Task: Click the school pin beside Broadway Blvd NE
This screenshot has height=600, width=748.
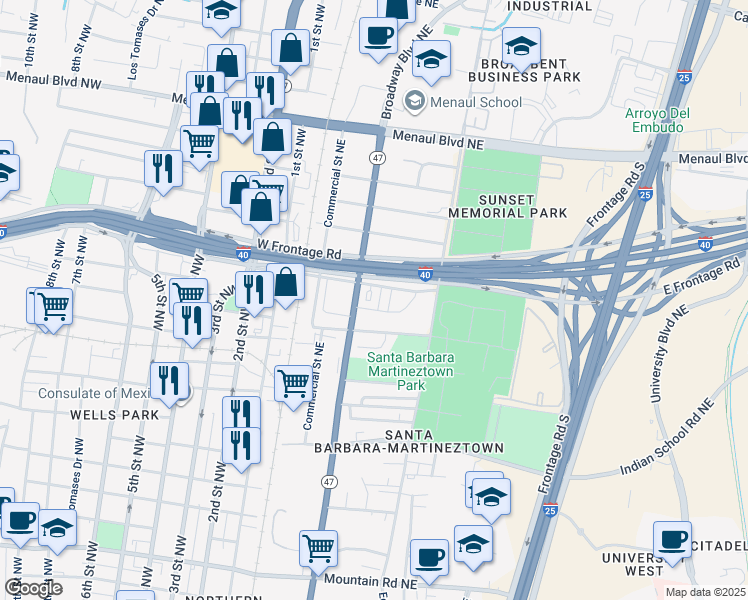Action: (431, 62)
